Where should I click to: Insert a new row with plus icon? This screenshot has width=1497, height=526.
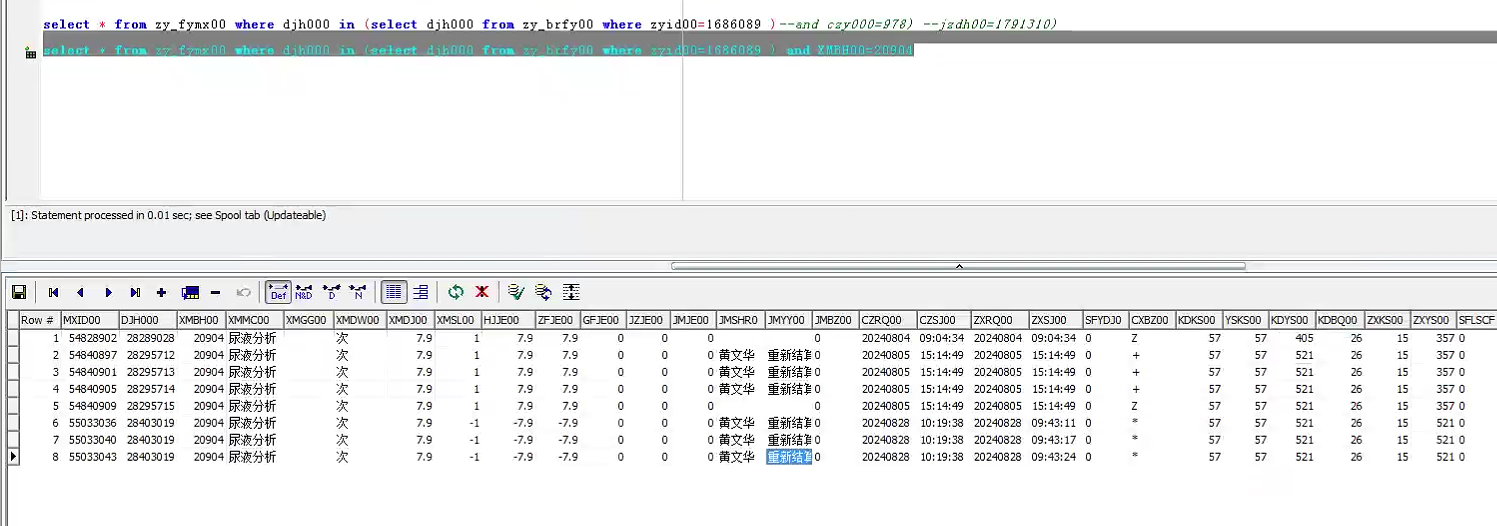161,292
